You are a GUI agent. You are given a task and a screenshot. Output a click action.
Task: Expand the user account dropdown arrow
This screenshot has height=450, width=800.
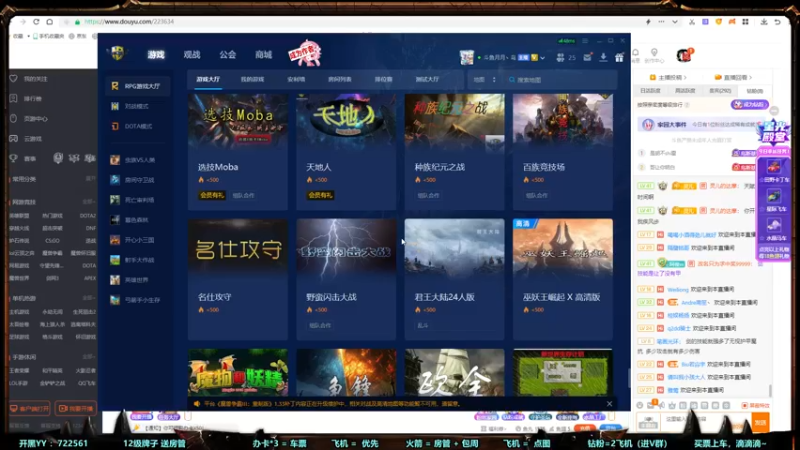tap(542, 58)
